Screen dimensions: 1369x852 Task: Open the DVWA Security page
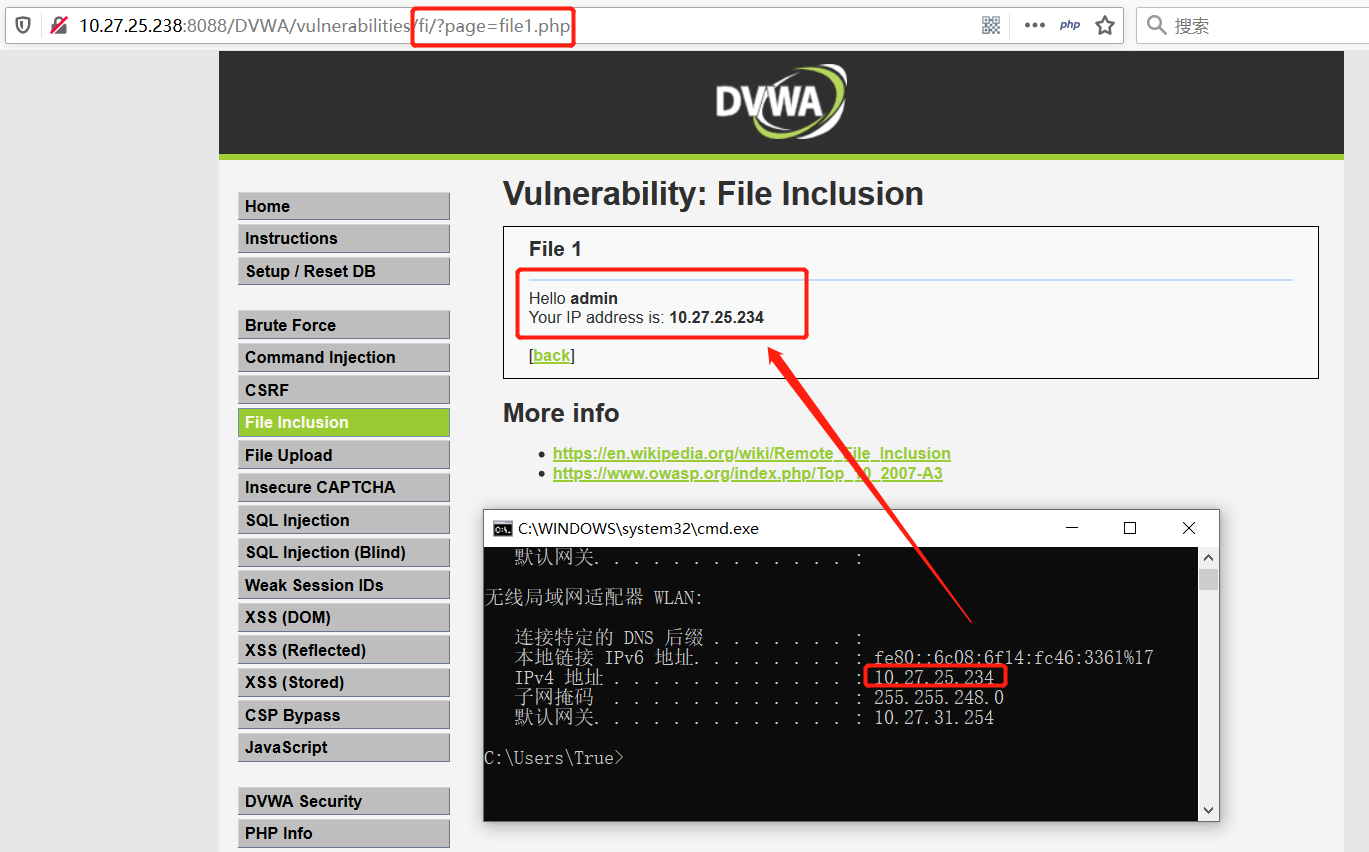(344, 801)
